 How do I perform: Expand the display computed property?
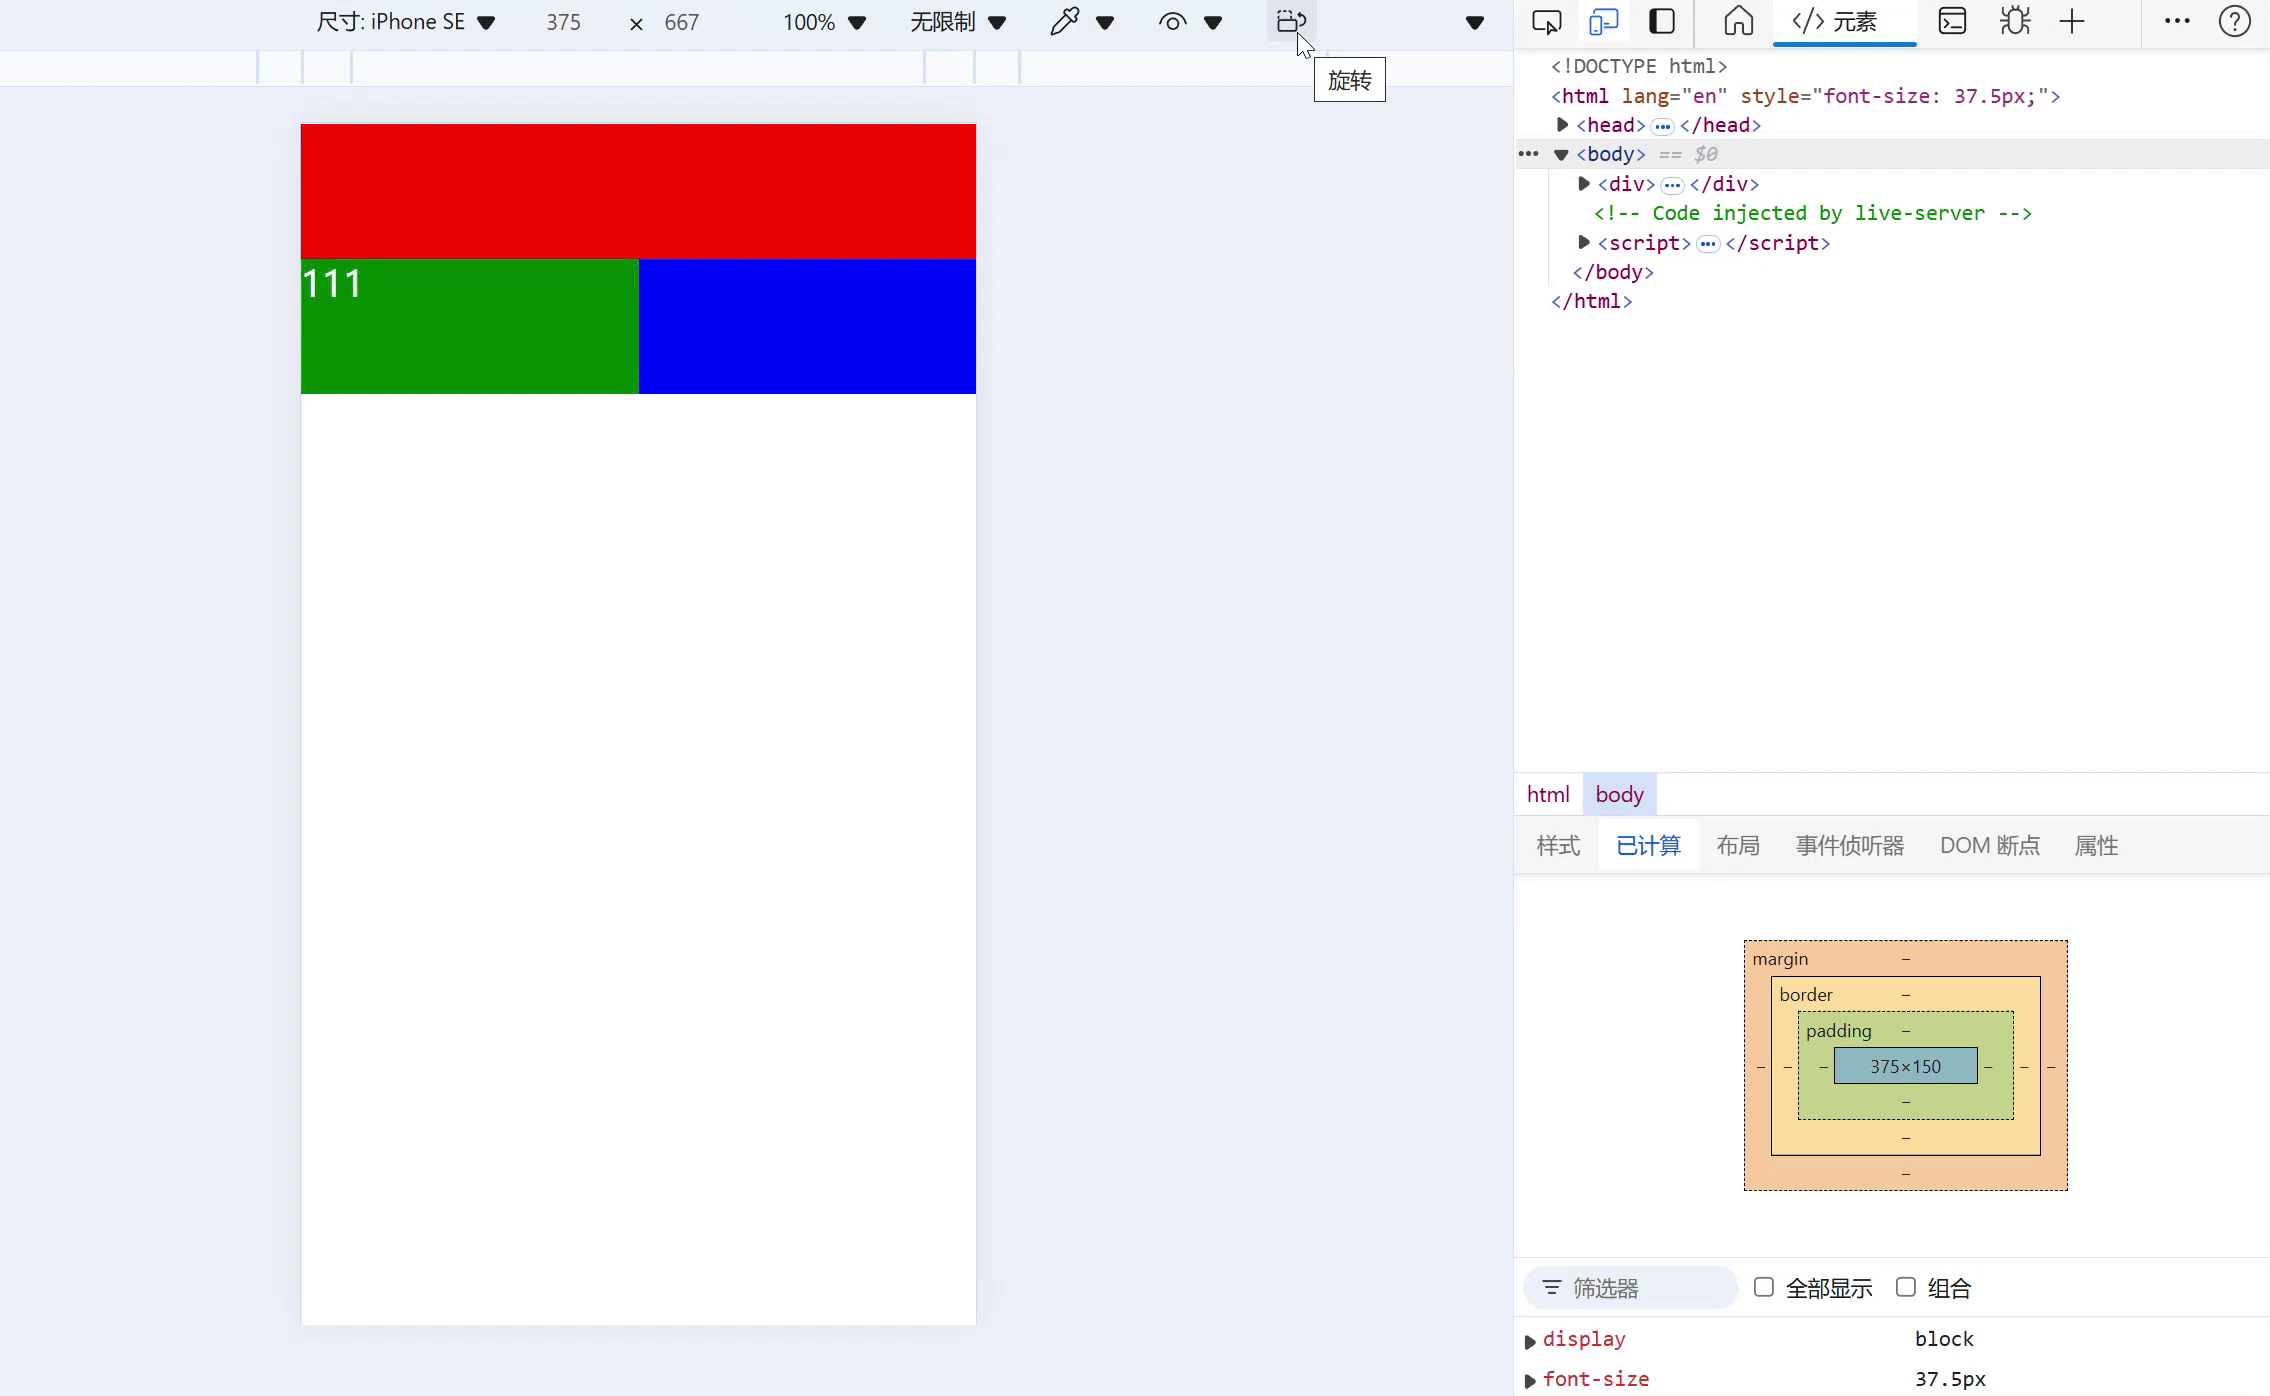coord(1530,1340)
